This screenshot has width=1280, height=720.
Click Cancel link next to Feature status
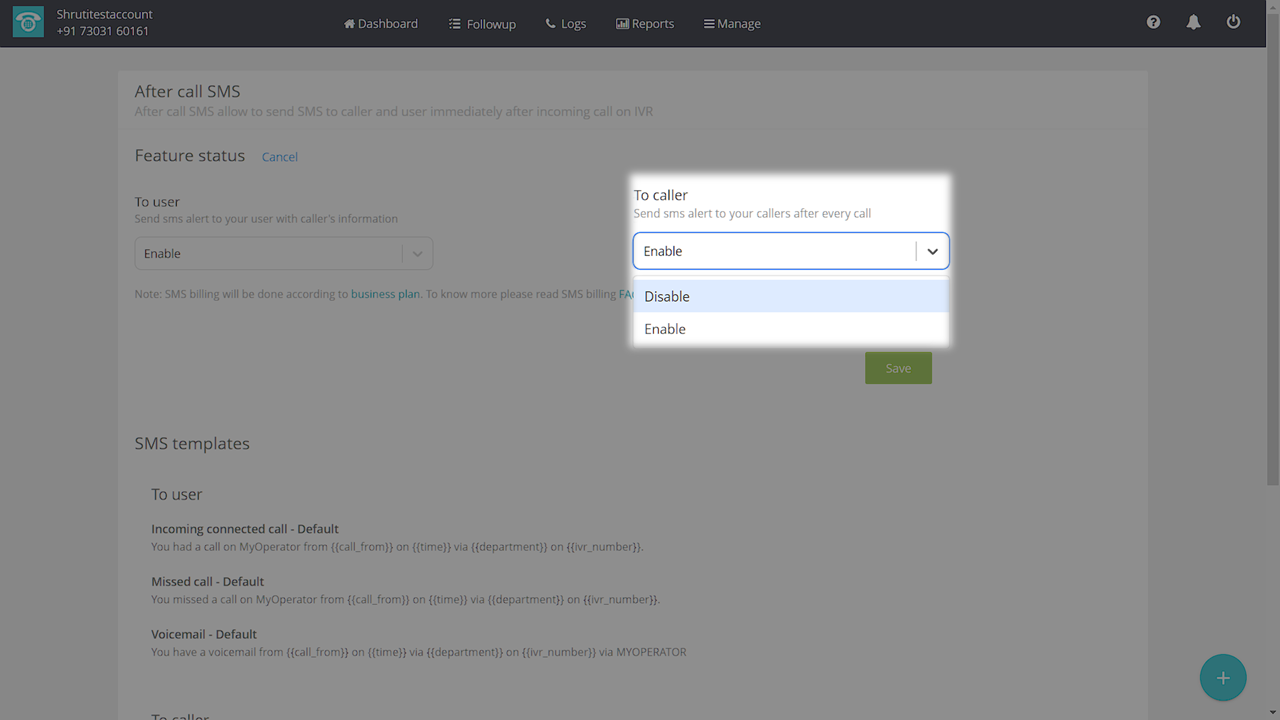(x=280, y=157)
